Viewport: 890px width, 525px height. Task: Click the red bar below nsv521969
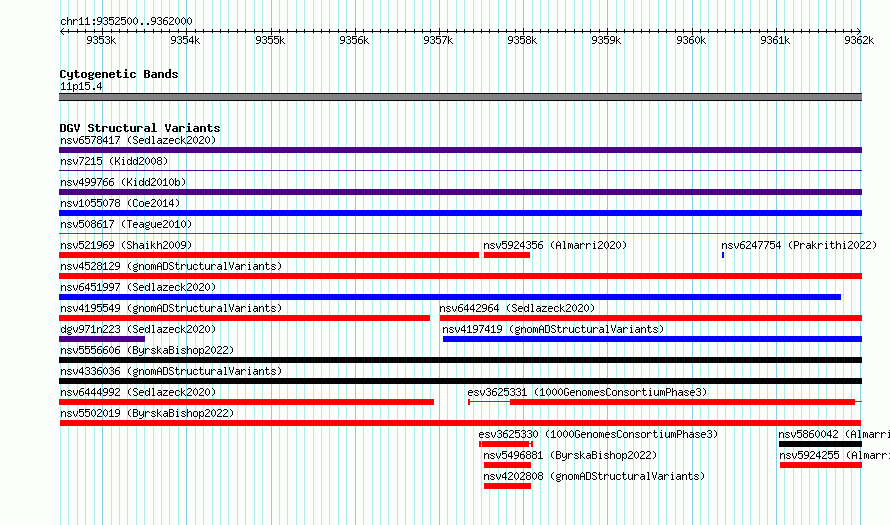tap(269, 255)
